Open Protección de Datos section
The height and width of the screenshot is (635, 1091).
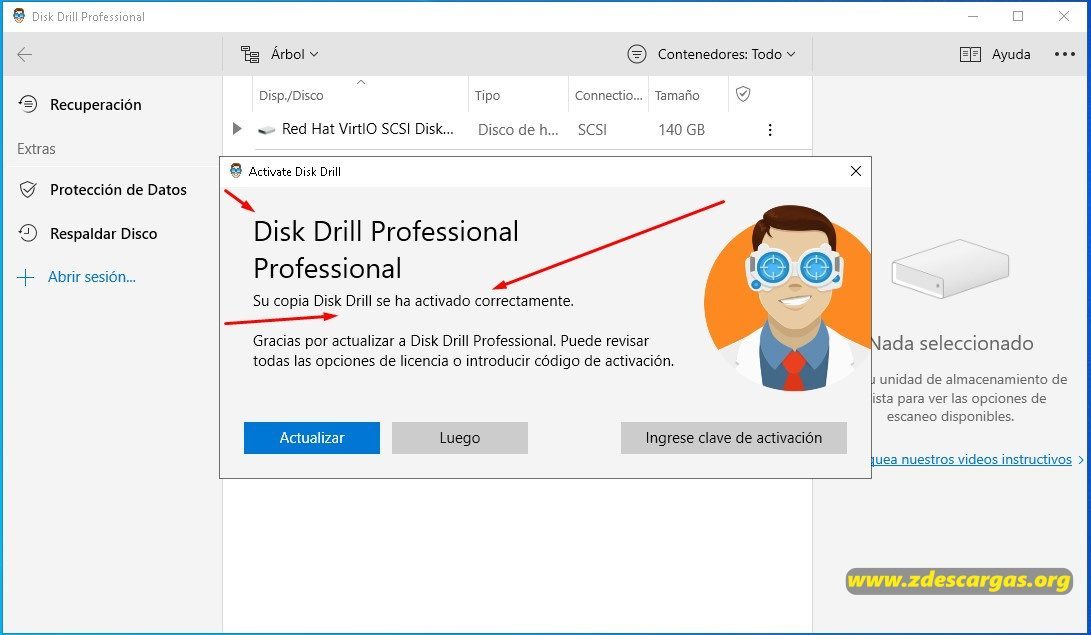118,190
